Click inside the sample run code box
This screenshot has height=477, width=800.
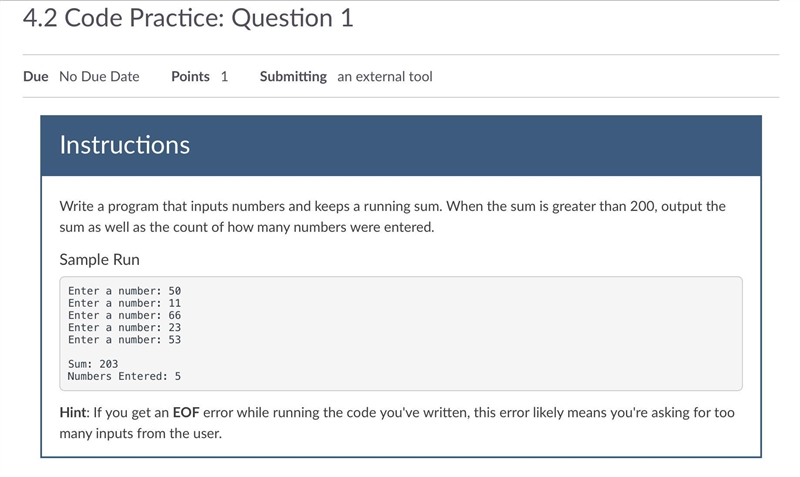[401, 334]
